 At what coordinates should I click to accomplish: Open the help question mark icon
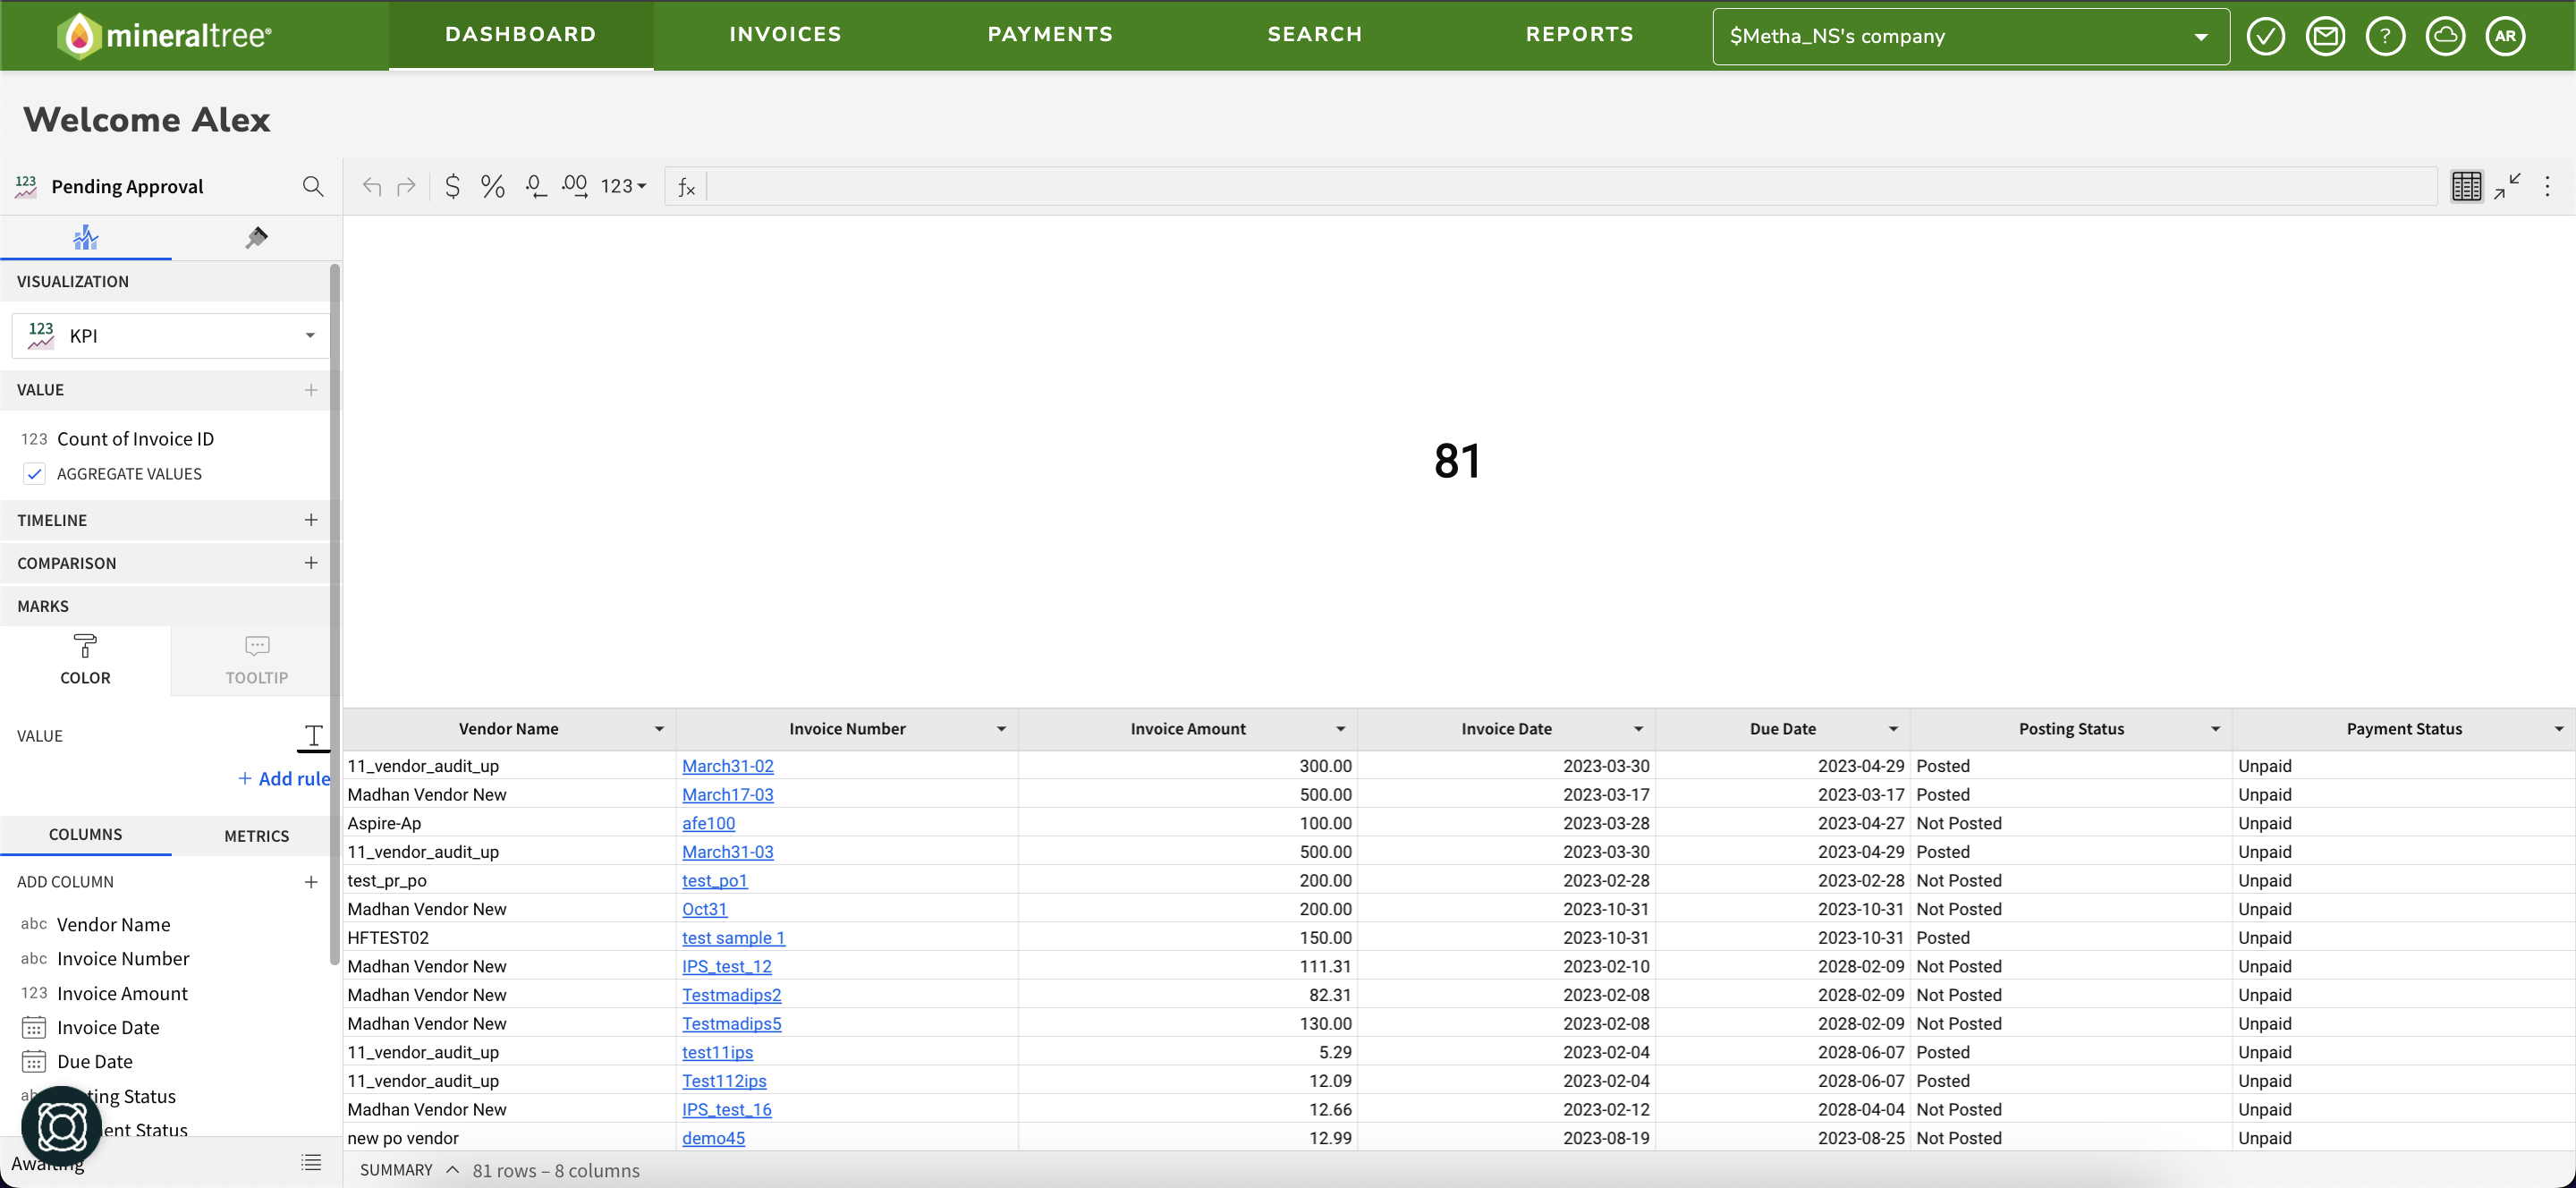2385,36
